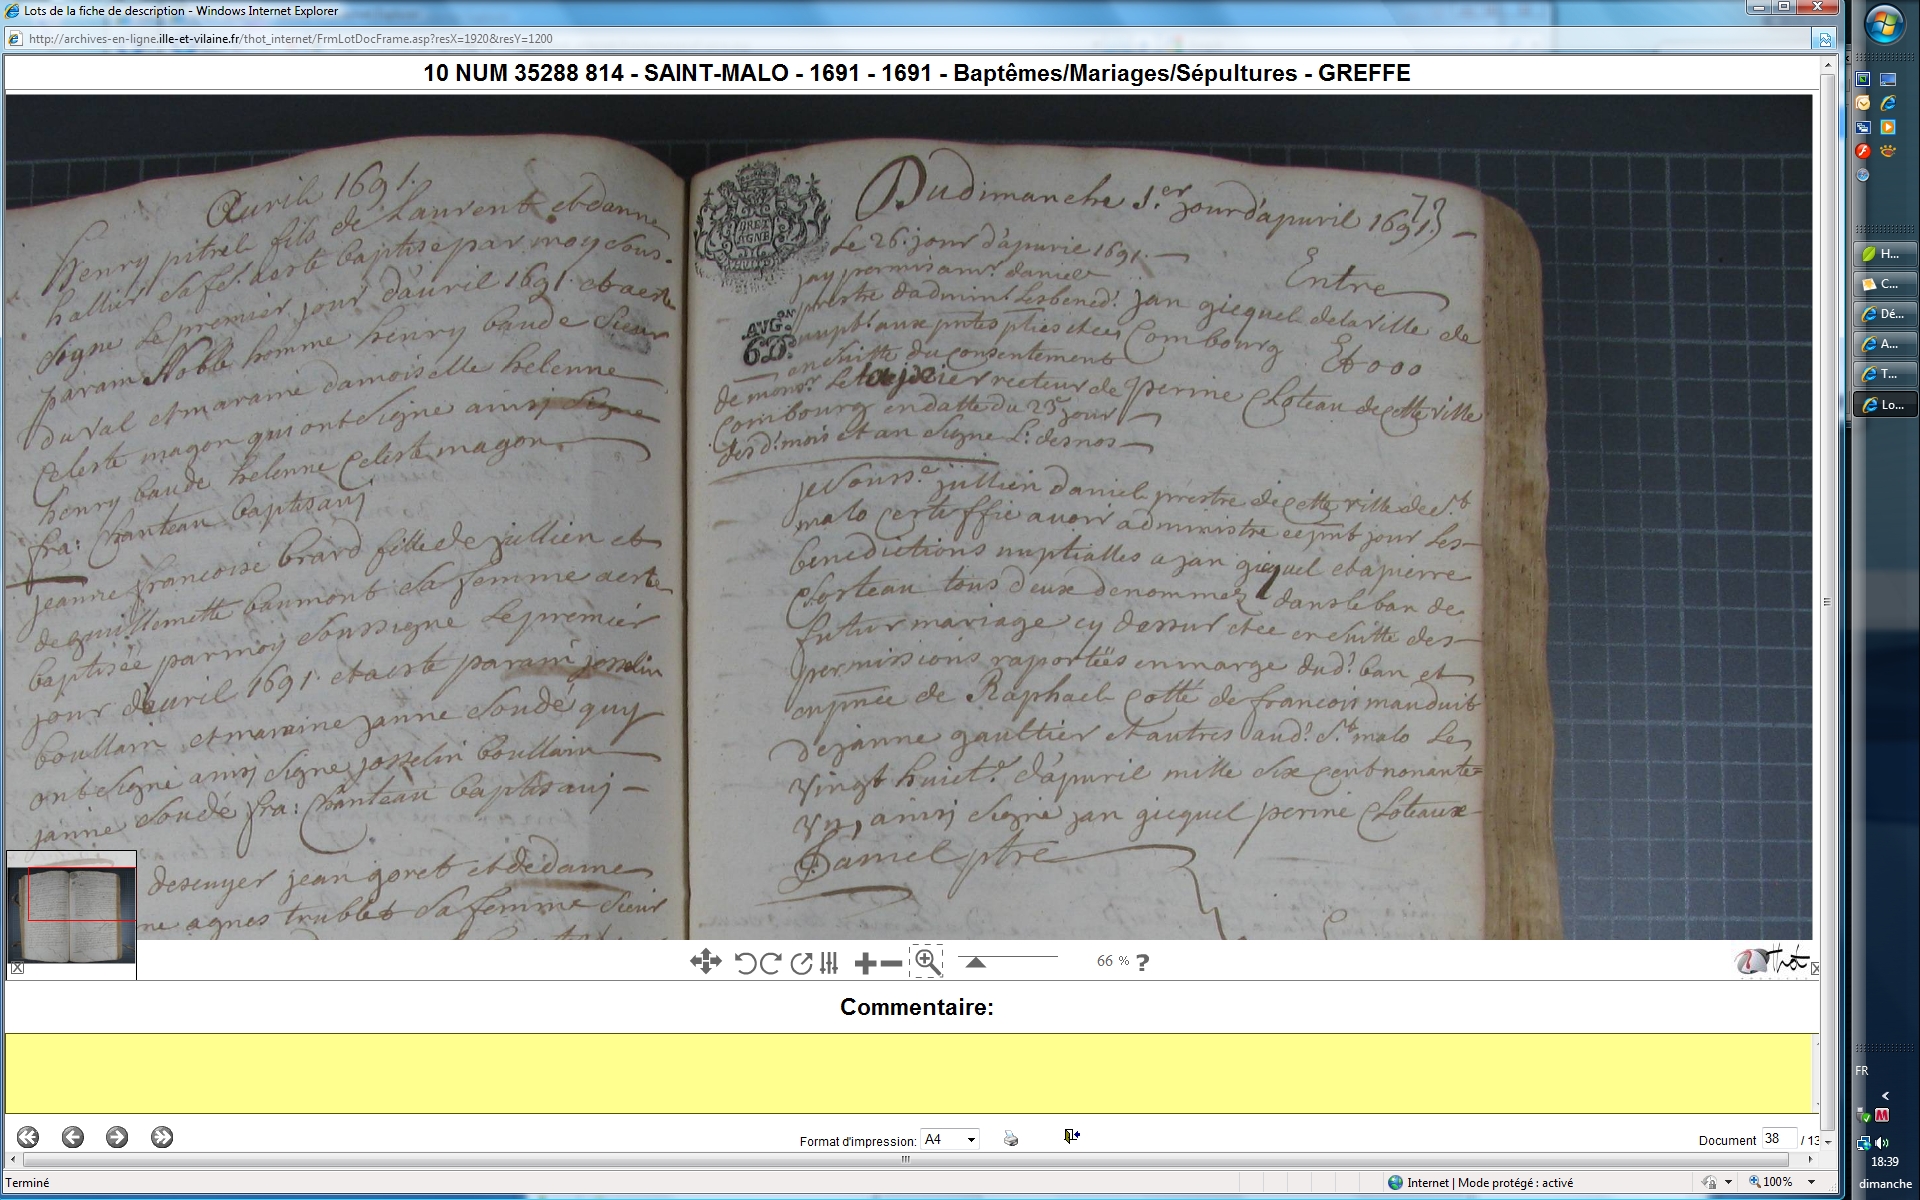Select the pan/move image tool
This screenshot has height=1200, width=1920.
coord(705,962)
